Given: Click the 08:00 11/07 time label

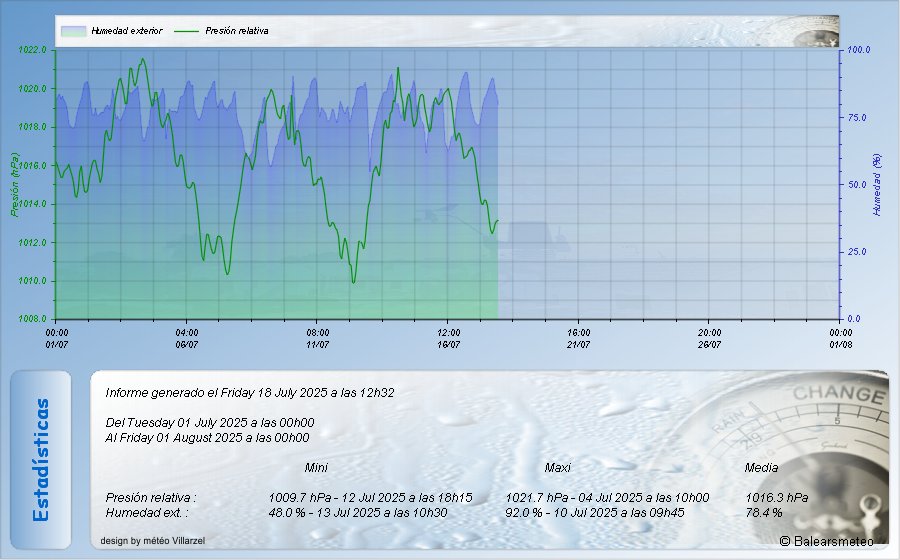Looking at the screenshot, I should pos(317,339).
